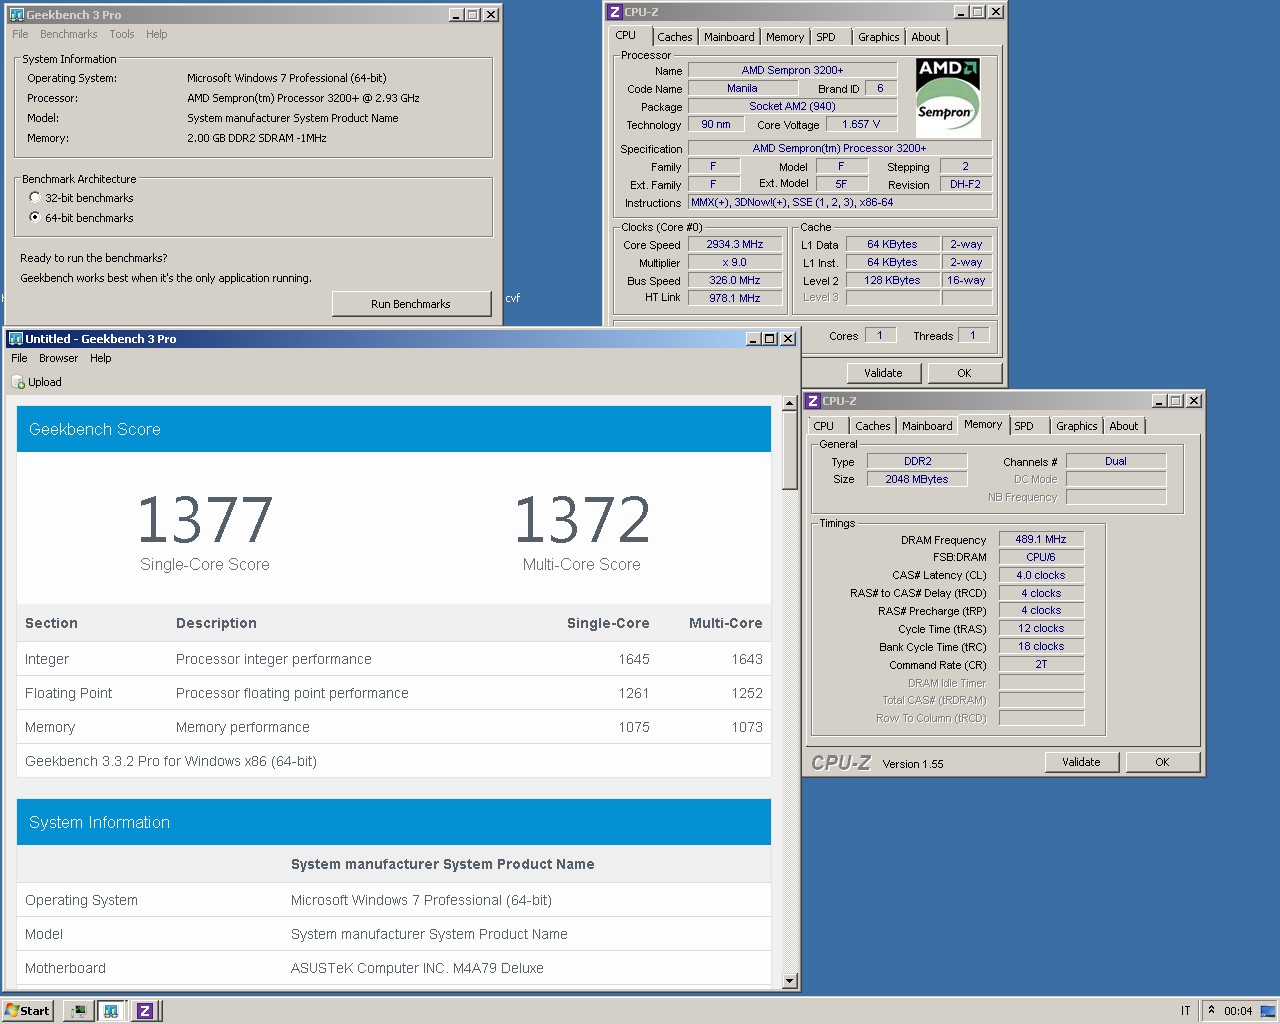Open File menu in Geekbench 3 Pro window
1280x1024 pixels.
[20, 34]
